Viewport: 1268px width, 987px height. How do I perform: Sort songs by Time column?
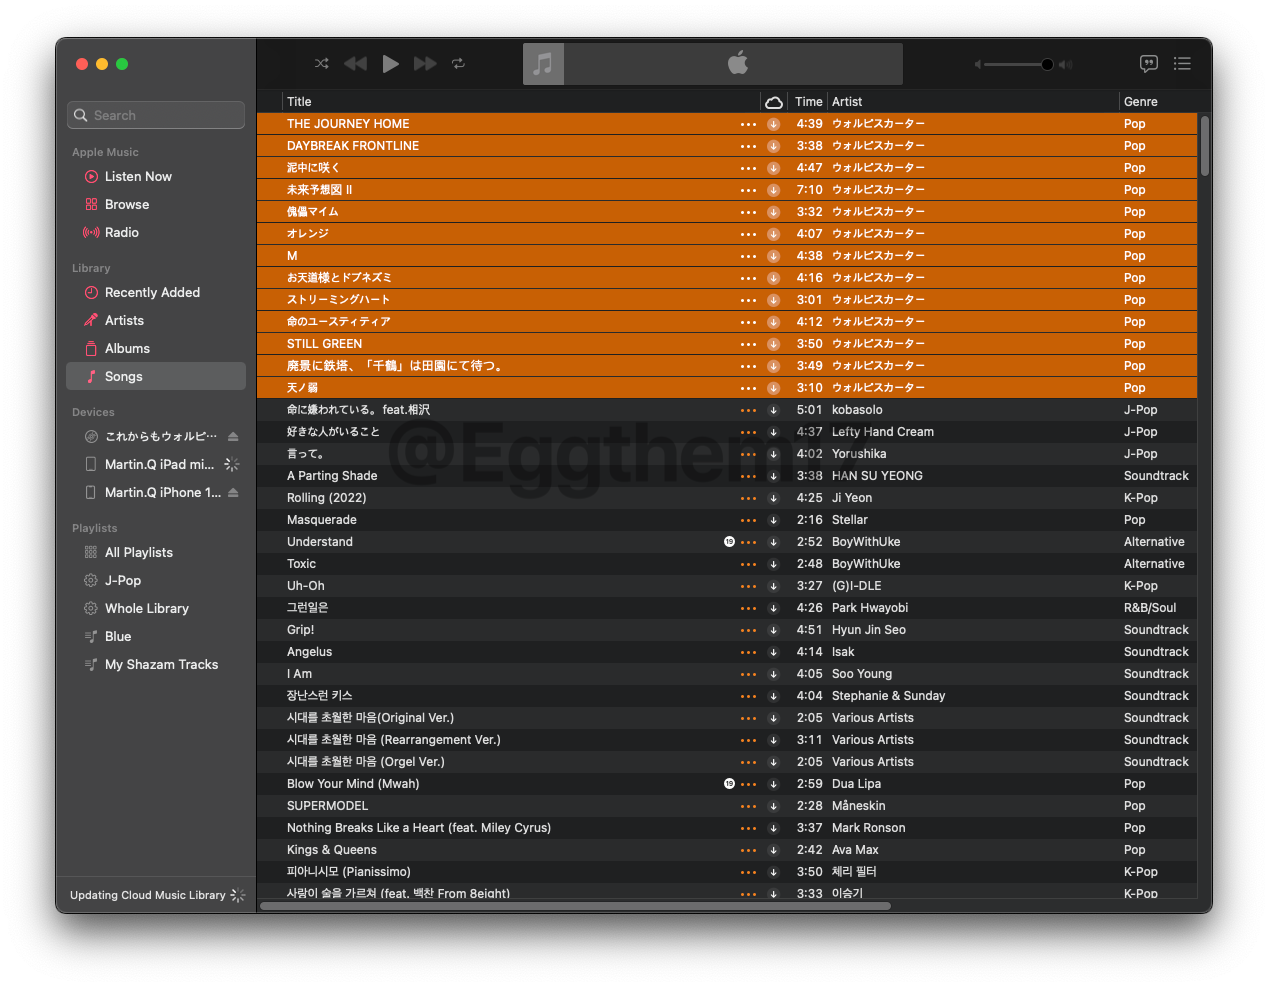(x=808, y=101)
